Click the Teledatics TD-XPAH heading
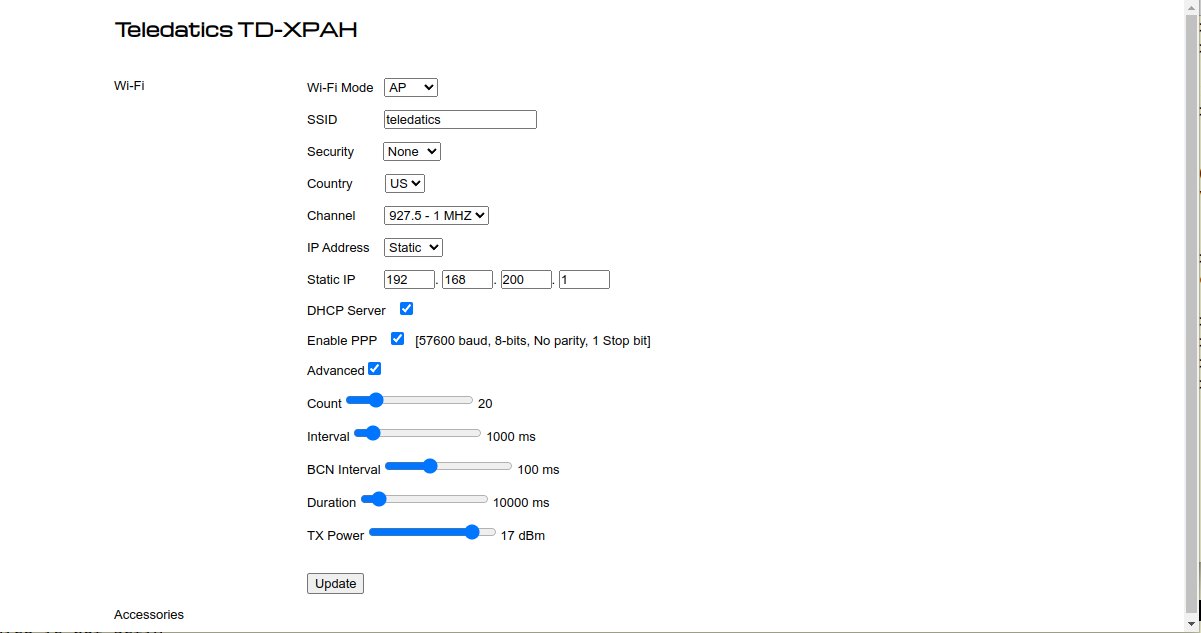 point(236,30)
